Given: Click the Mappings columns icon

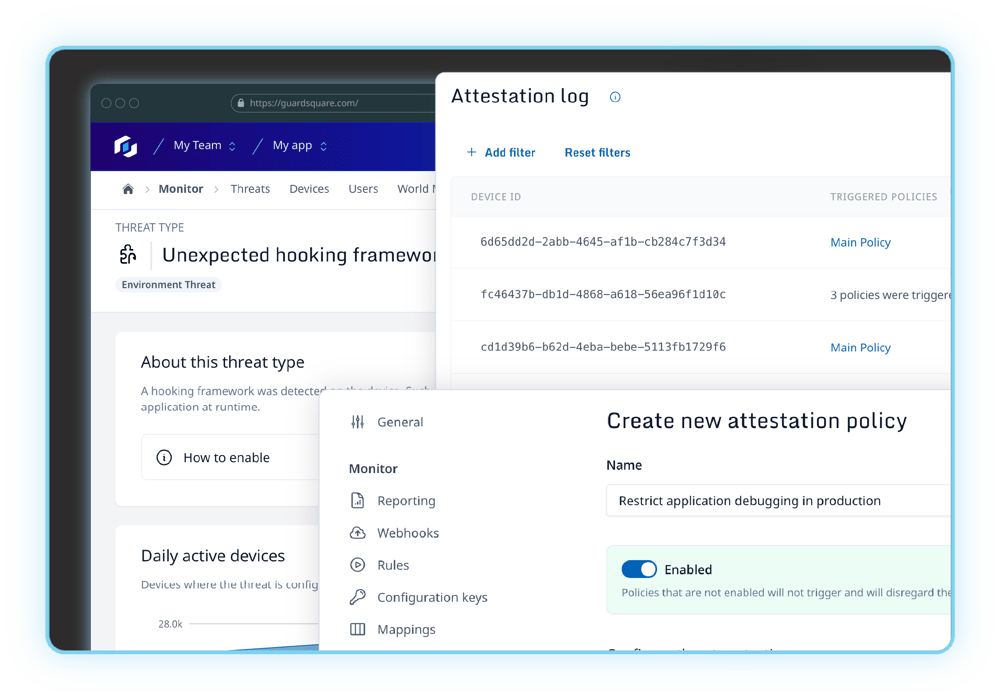Looking at the screenshot, I should pyautogui.click(x=358, y=629).
